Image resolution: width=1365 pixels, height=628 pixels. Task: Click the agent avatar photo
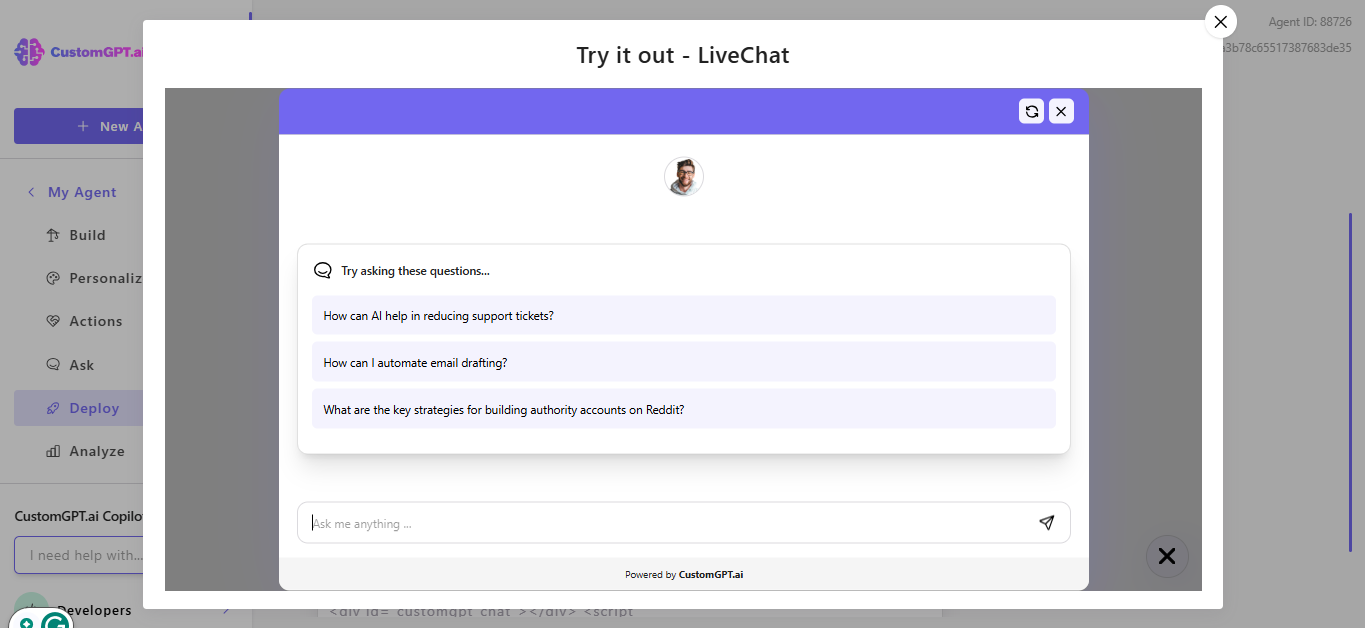pos(684,176)
